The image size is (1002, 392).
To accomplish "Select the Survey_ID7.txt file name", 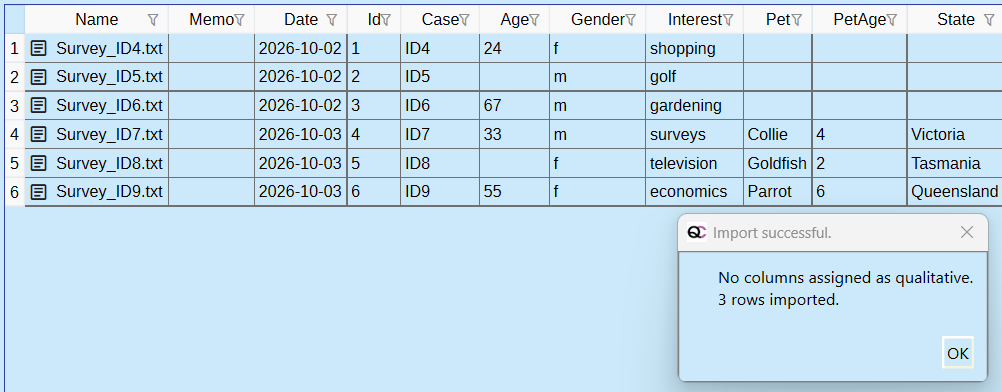I will tap(109, 134).
